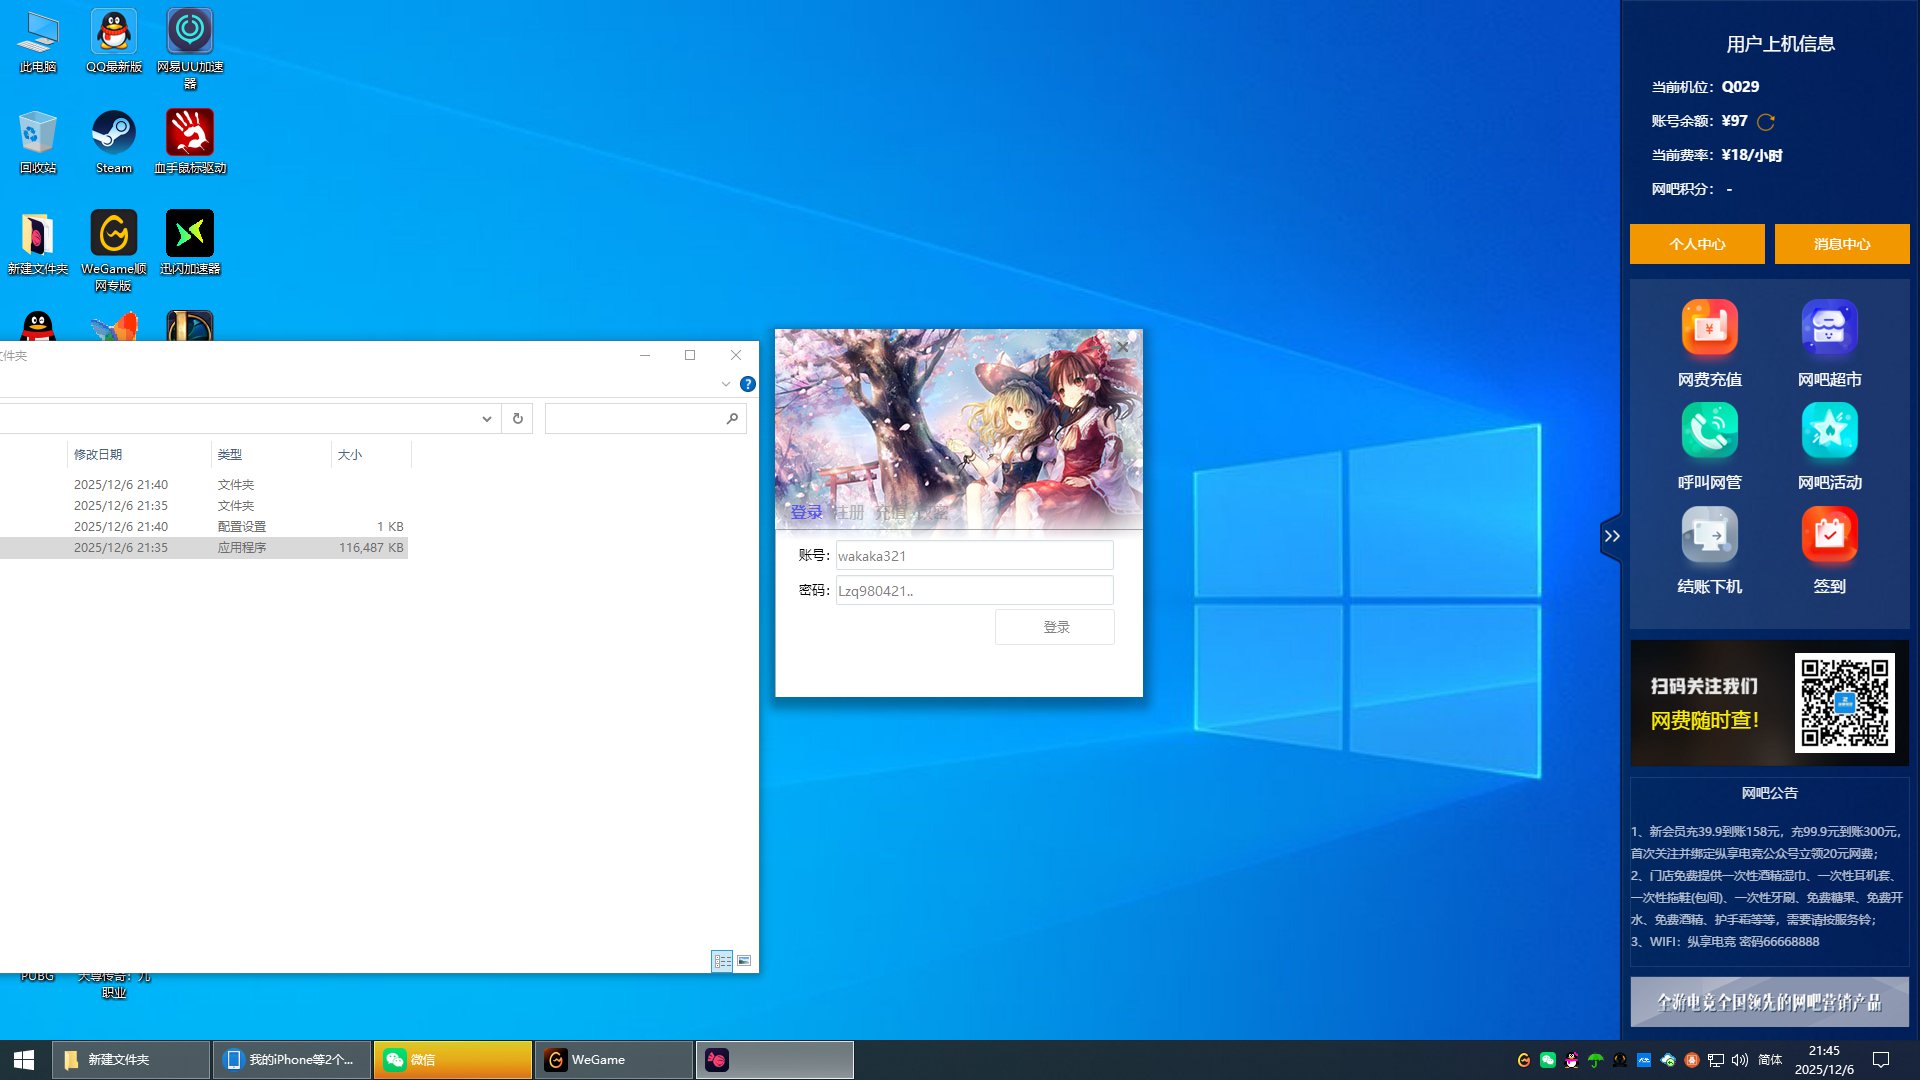Expand the ribbon chevron in File Explorer
Viewport: 1920px width, 1080px height.
click(x=725, y=384)
